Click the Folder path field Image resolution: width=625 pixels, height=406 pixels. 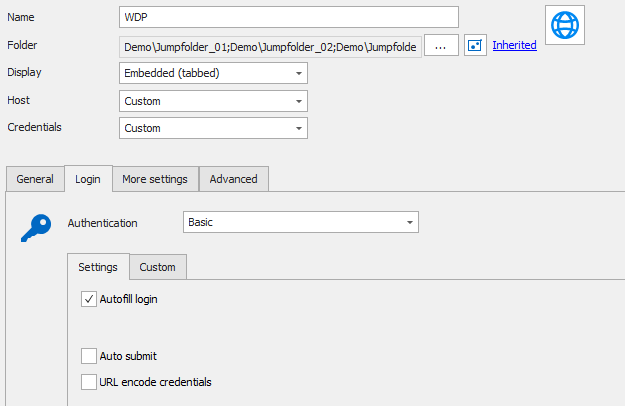point(270,47)
